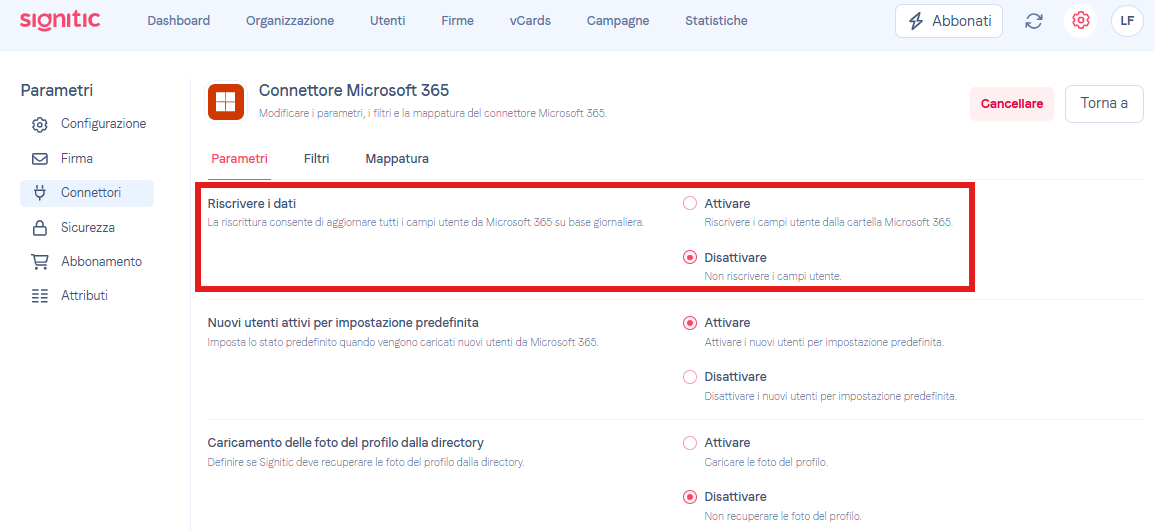Open the LF user avatar menu
The width and height of the screenshot is (1155, 531).
[1127, 21]
